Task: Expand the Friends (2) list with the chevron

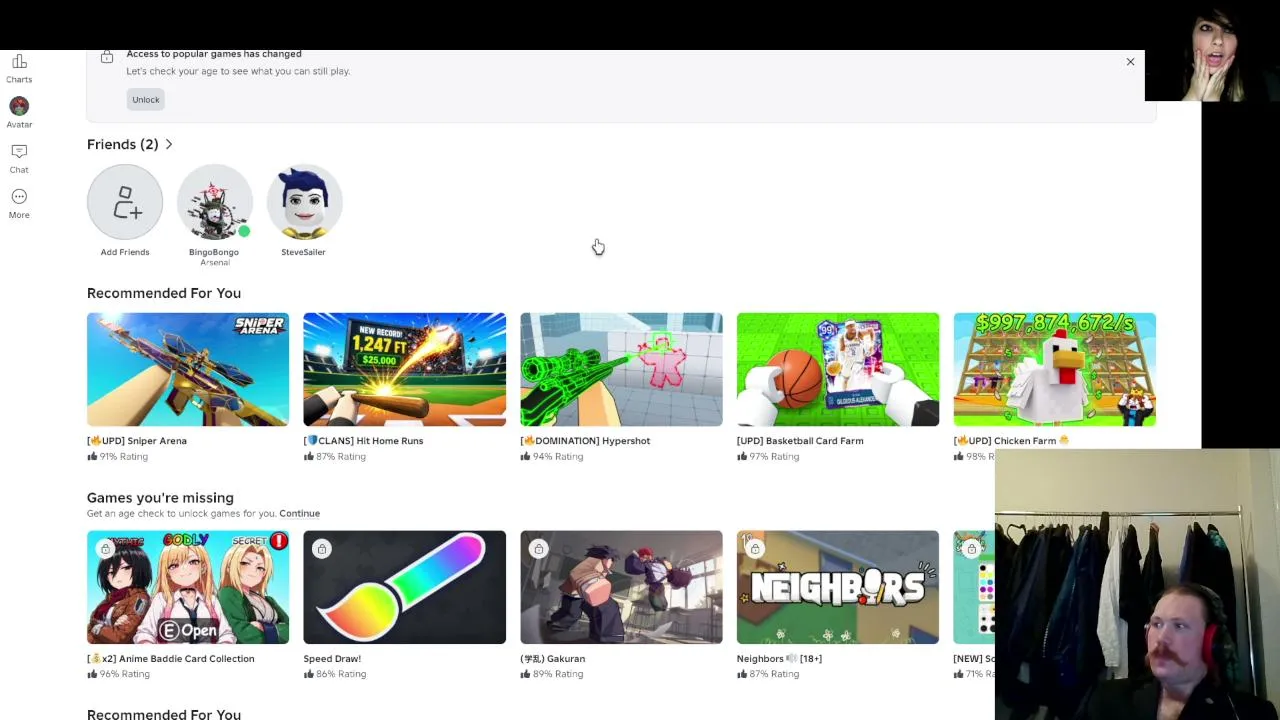Action: coord(169,145)
